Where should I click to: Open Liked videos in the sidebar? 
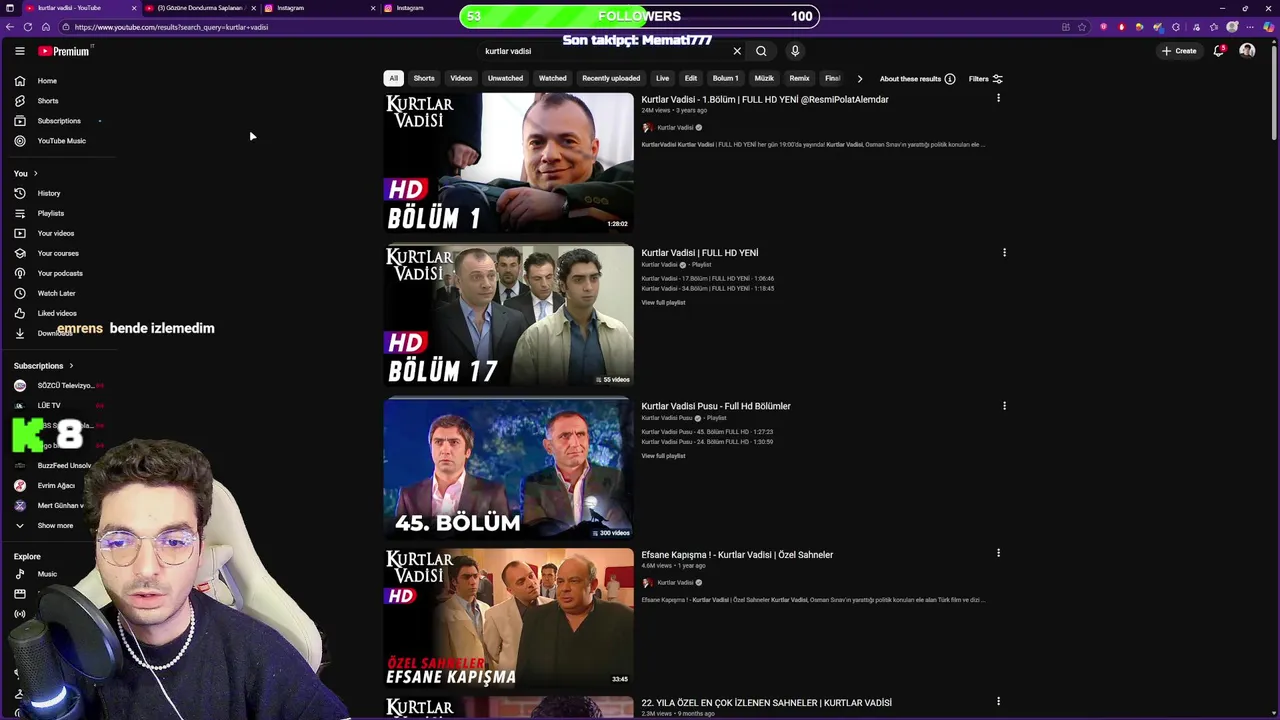coord(55,313)
